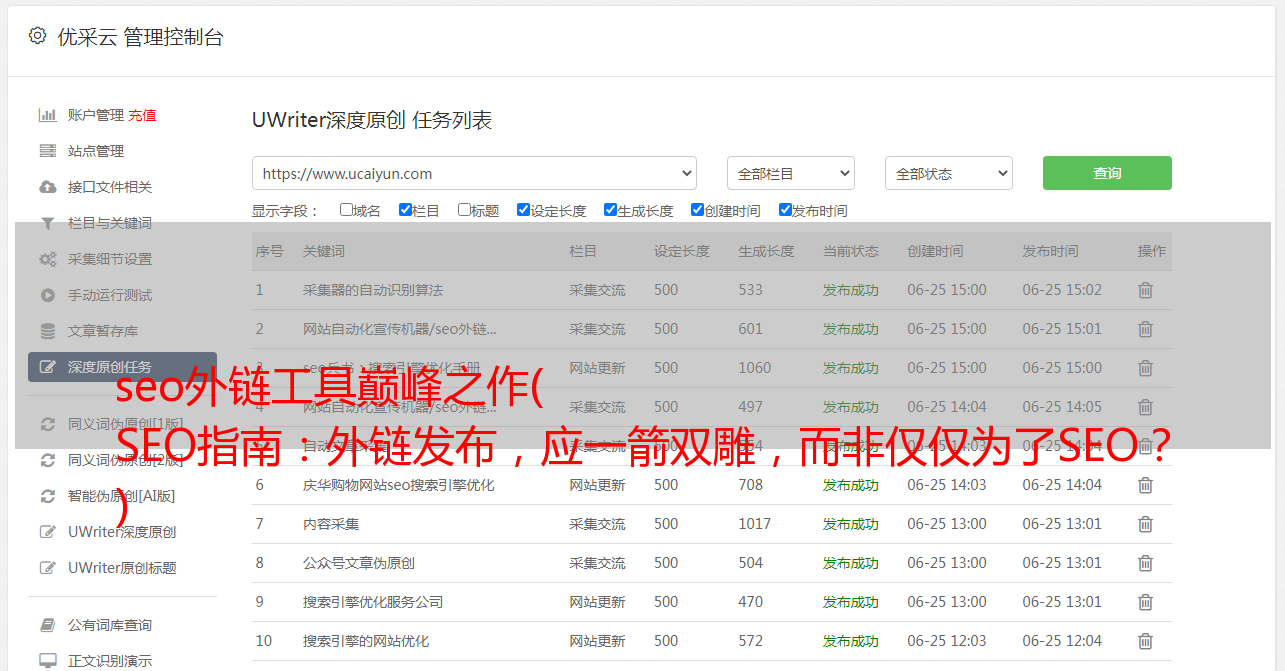The height and width of the screenshot is (671, 1285).
Task: Click the 关键词 column header
Action: (x=324, y=251)
